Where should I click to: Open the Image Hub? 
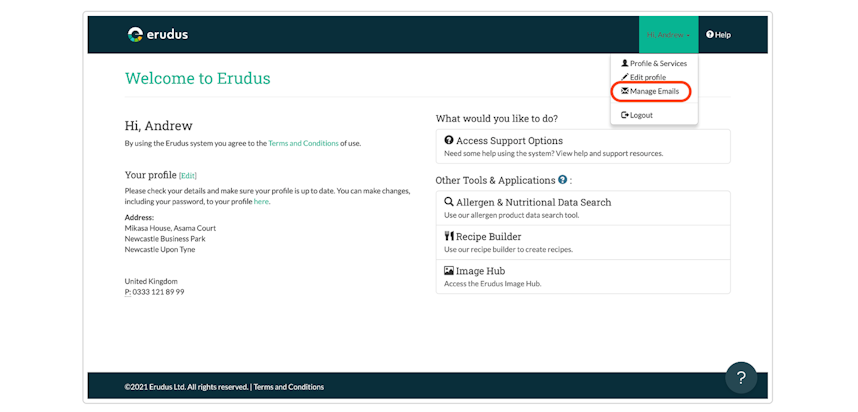point(583,277)
